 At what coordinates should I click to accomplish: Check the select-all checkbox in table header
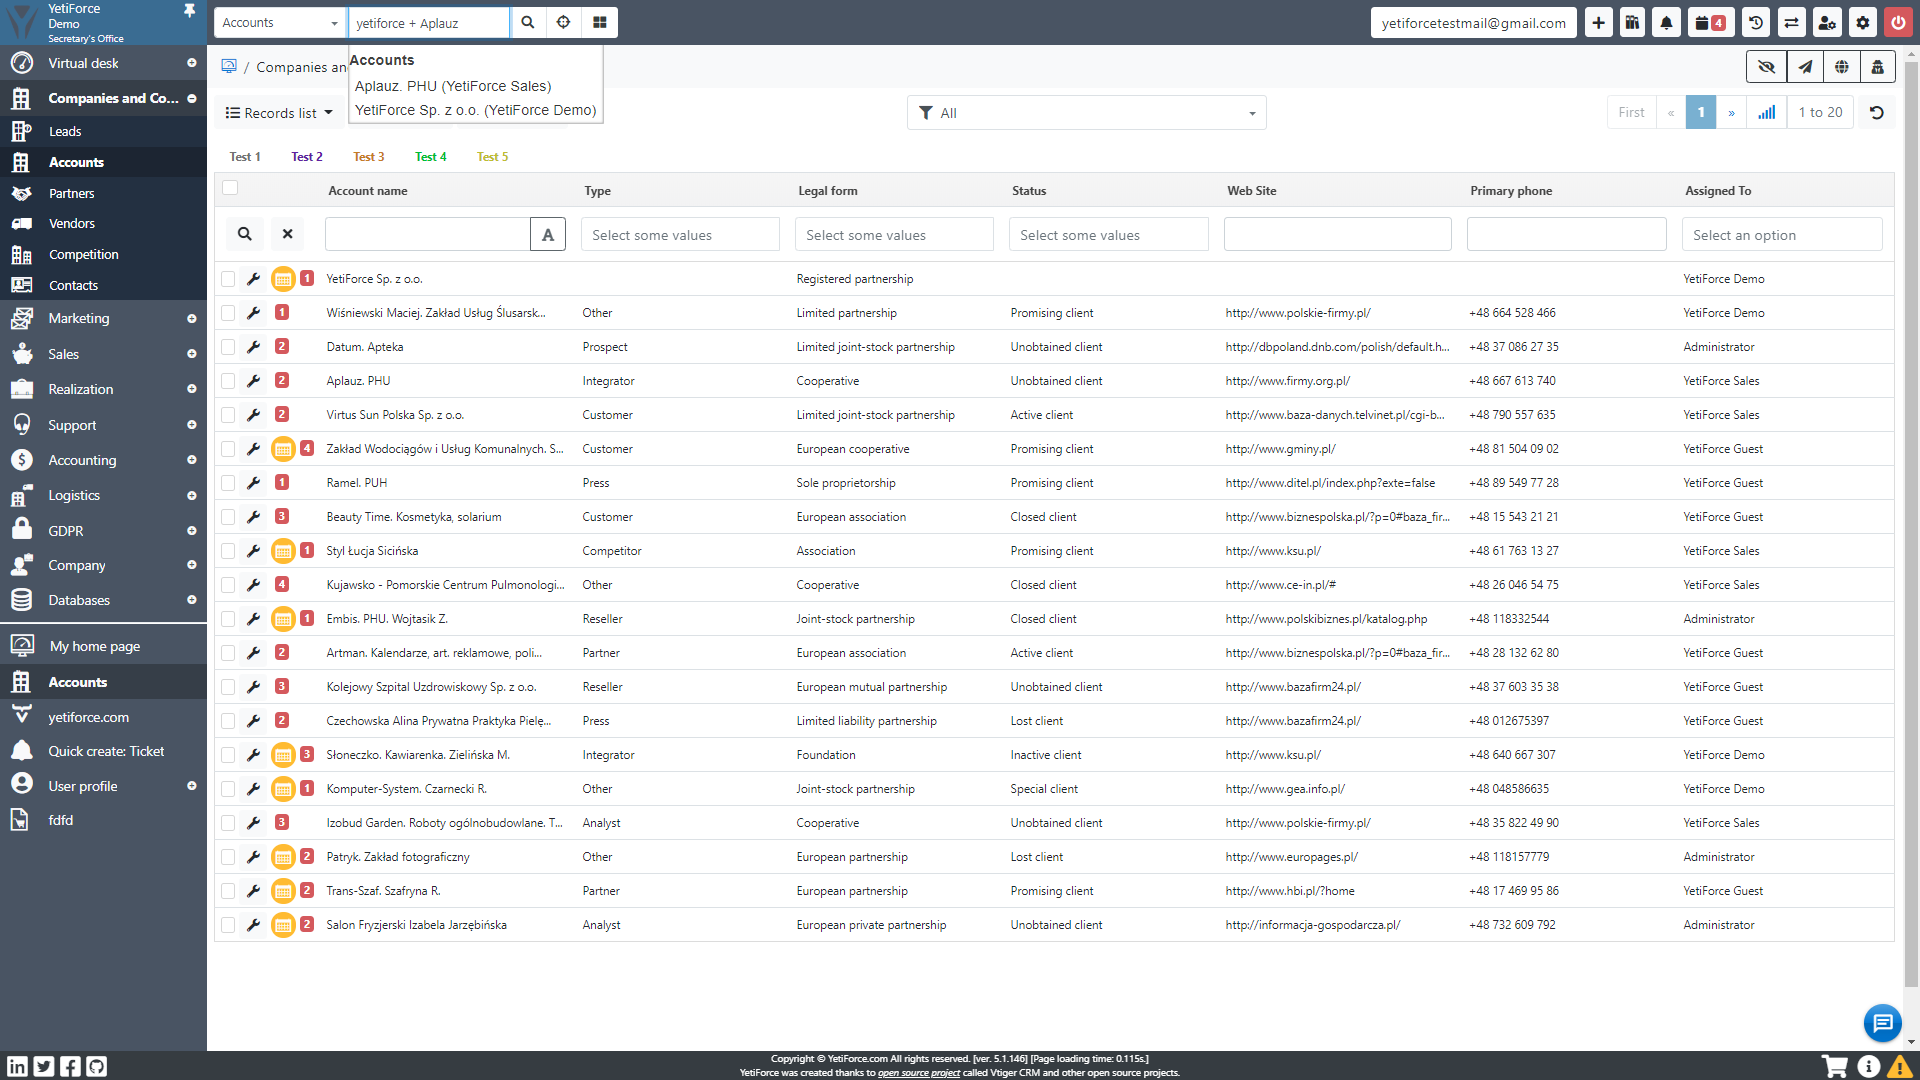click(x=230, y=188)
